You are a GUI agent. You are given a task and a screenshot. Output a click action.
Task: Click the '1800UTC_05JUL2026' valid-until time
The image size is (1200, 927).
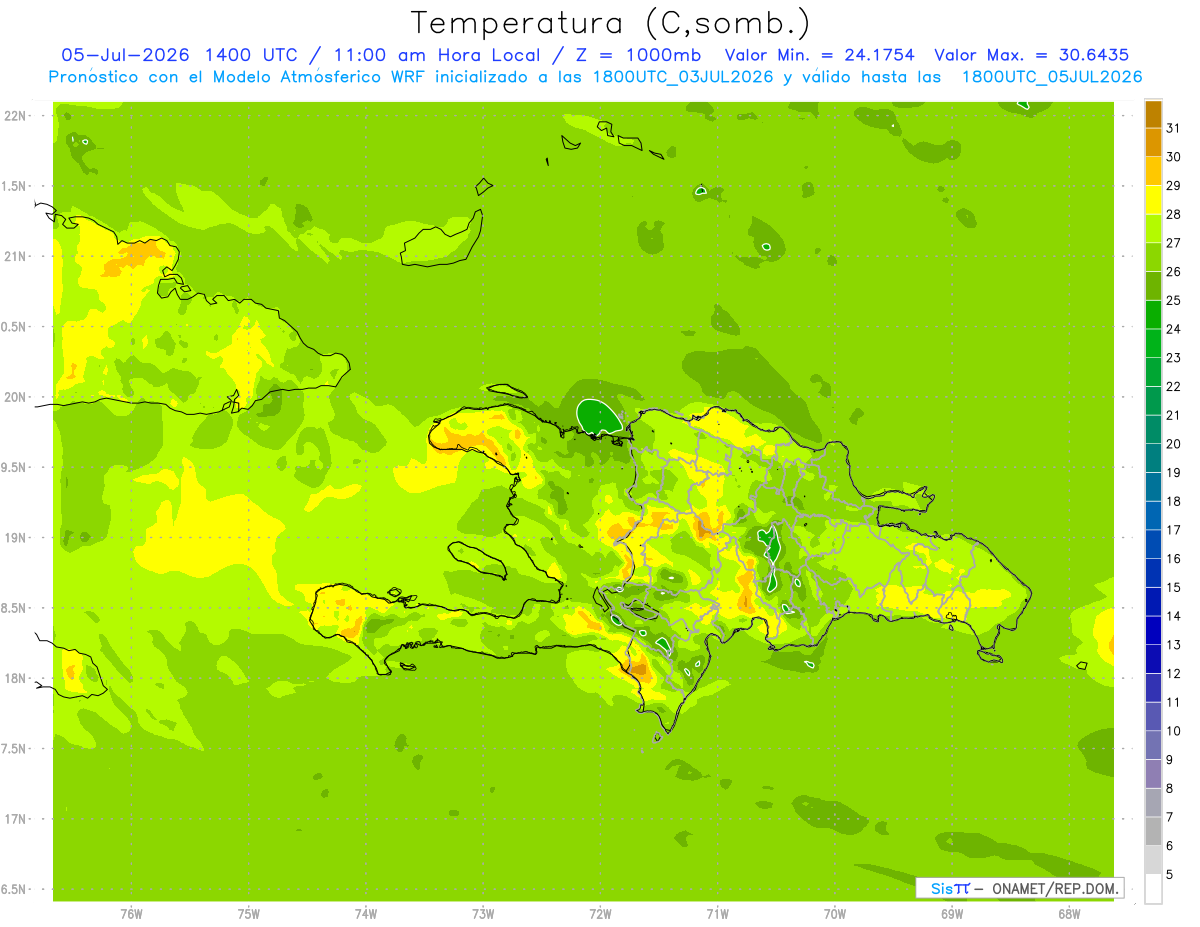point(1052,77)
